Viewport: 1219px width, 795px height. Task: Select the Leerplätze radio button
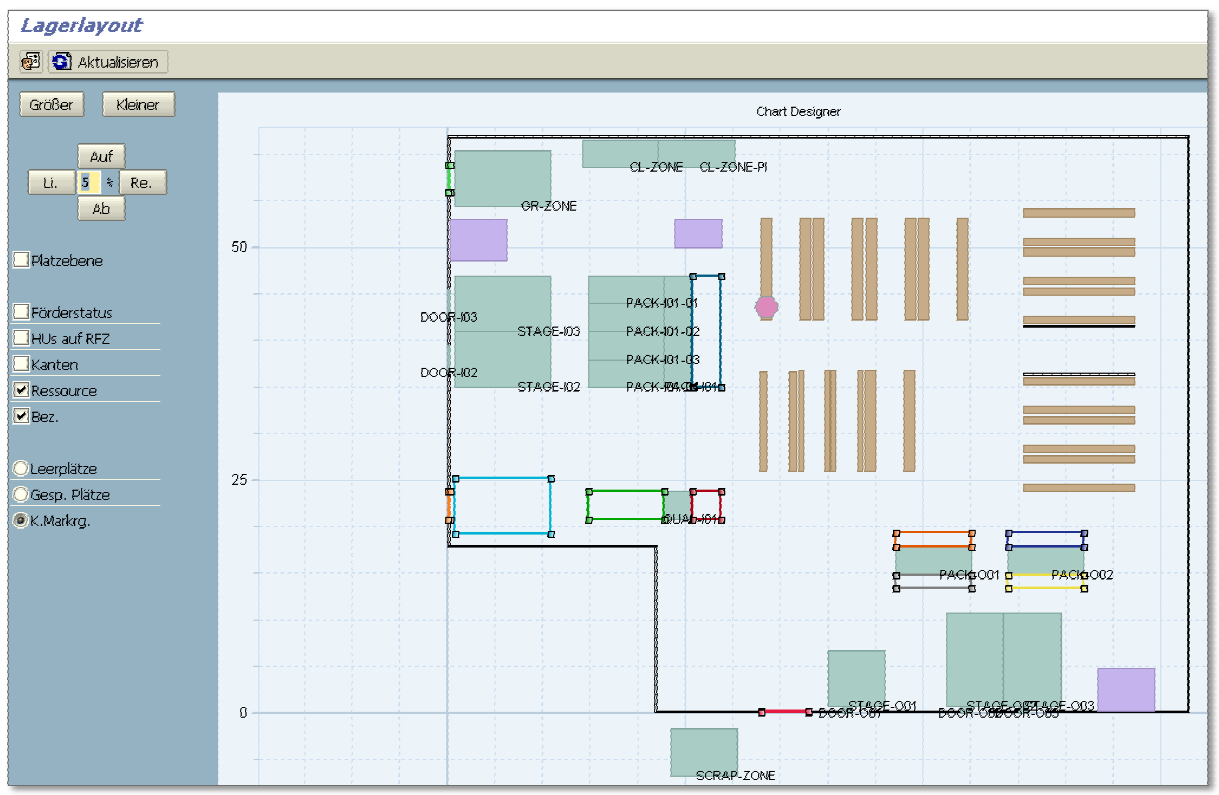pos(20,469)
